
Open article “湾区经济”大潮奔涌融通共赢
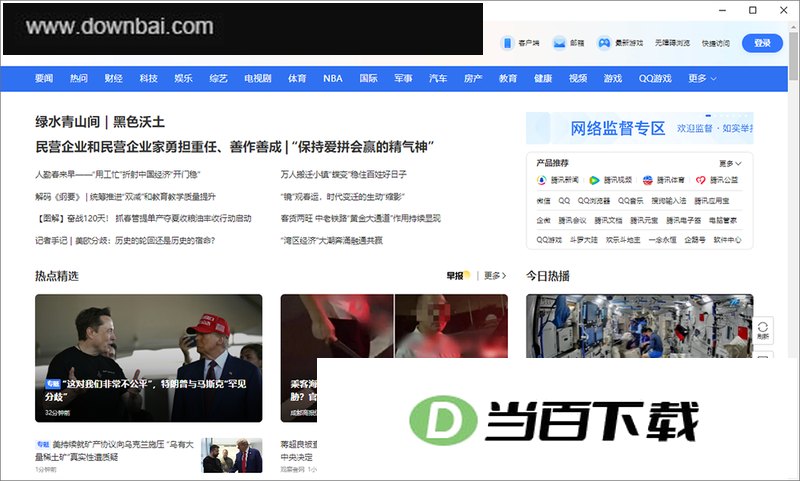click(x=332, y=240)
